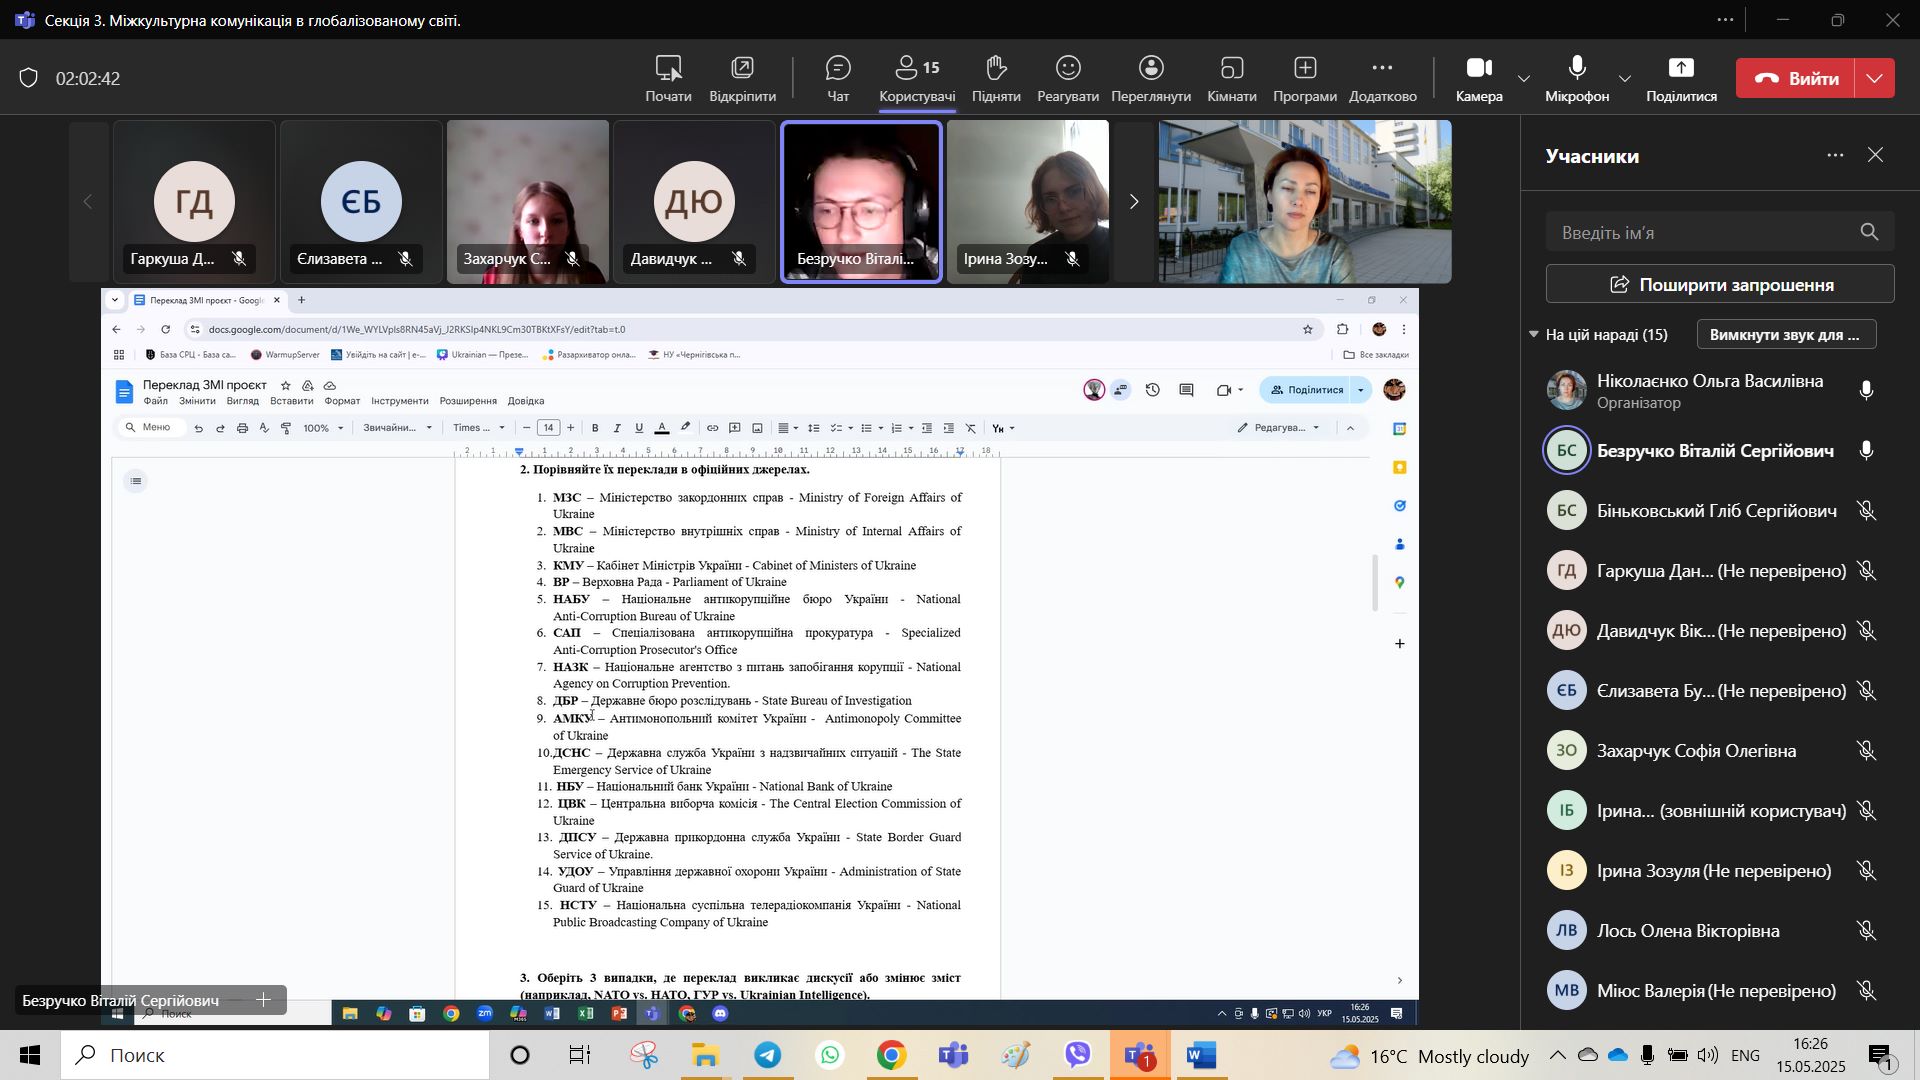Open the Chat panel
The image size is (1920, 1080).
pos(838,78)
